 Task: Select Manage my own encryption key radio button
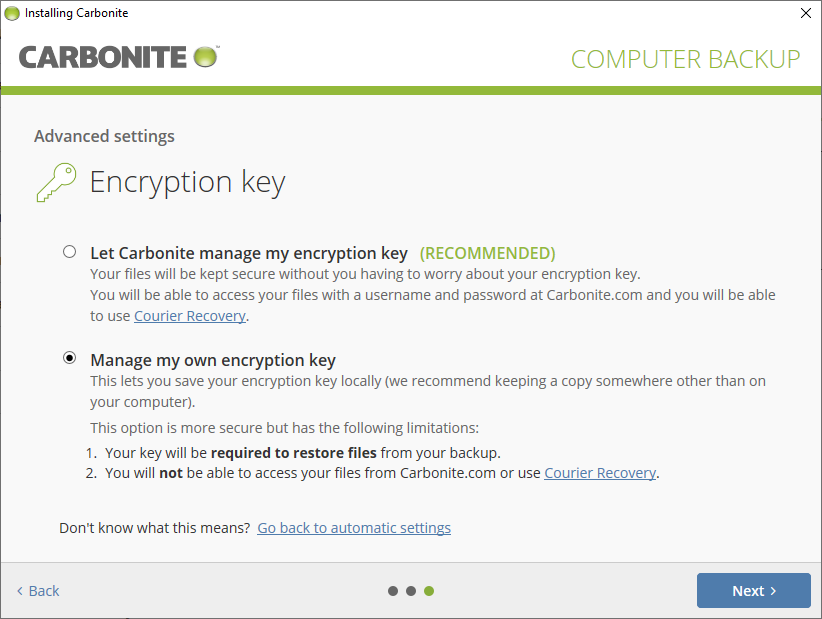69,357
